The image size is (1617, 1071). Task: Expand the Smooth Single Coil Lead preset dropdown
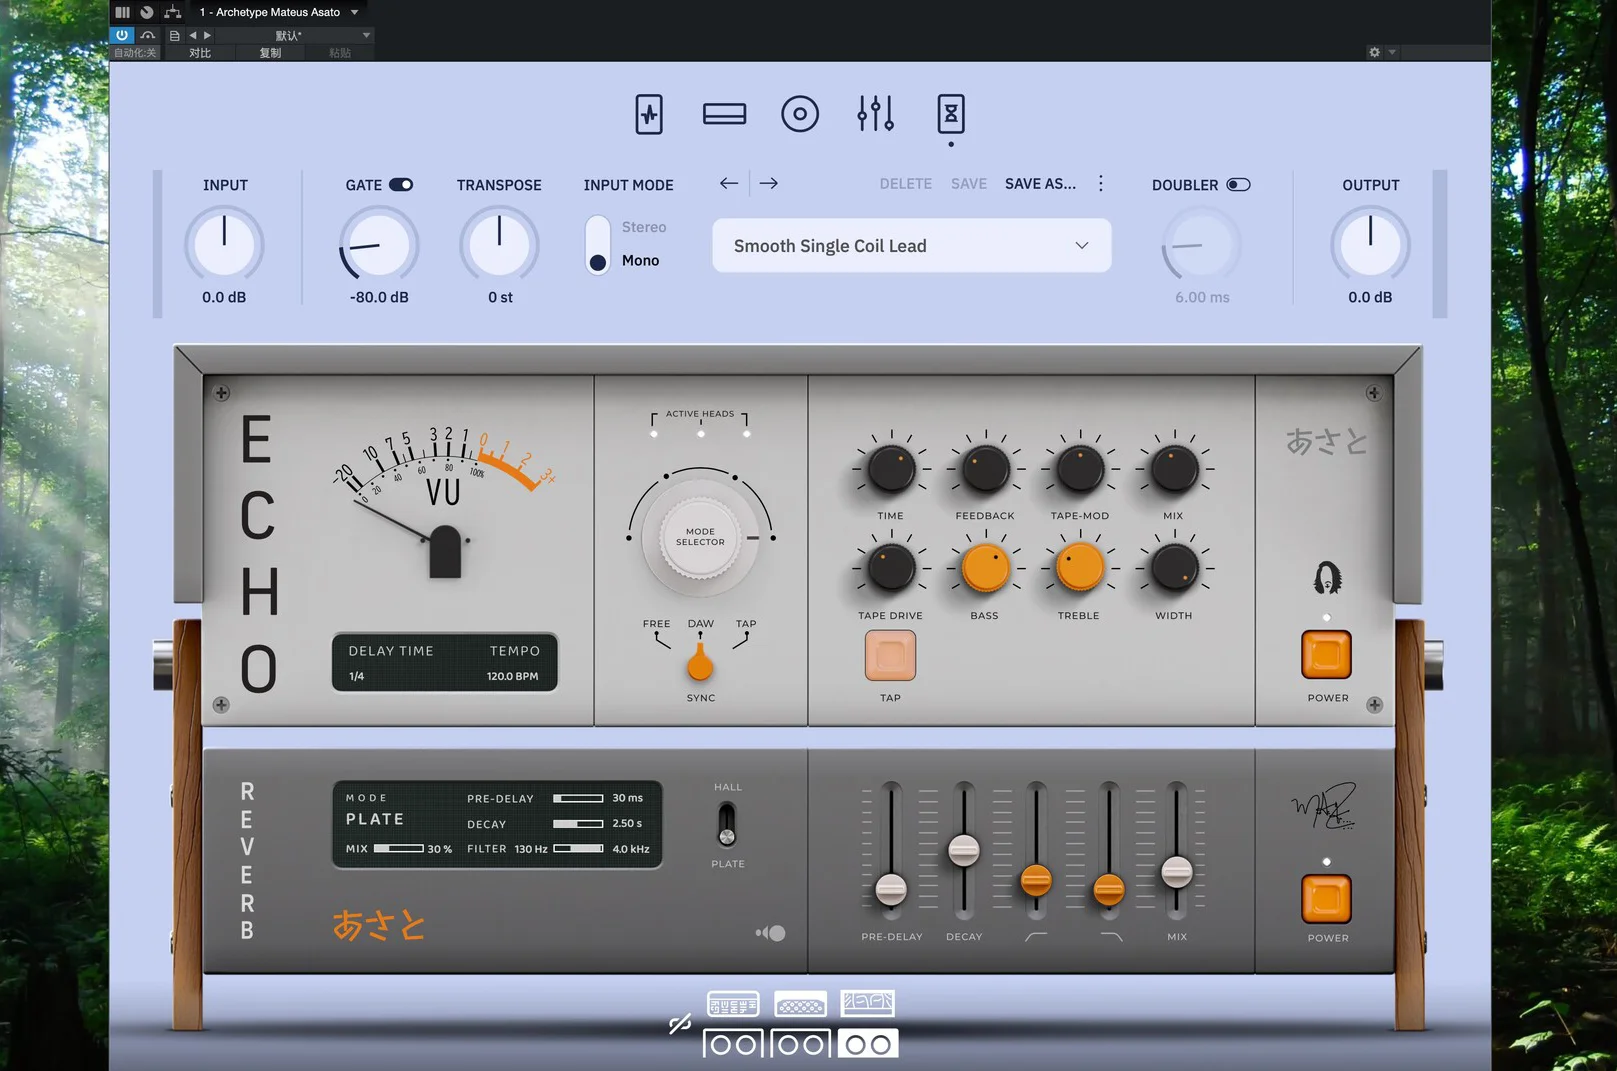click(1081, 246)
